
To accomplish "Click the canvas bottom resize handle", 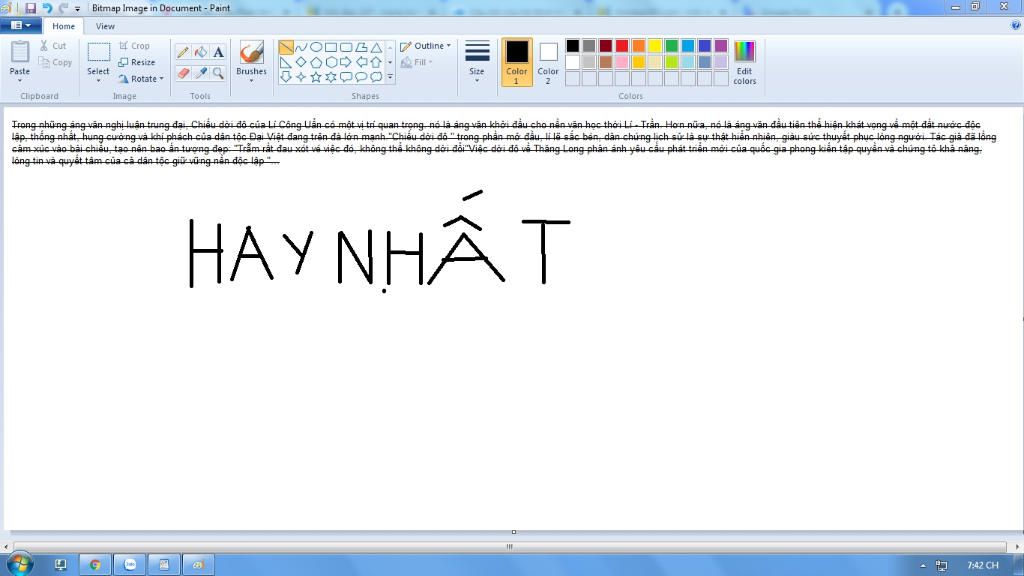I will coord(514,532).
